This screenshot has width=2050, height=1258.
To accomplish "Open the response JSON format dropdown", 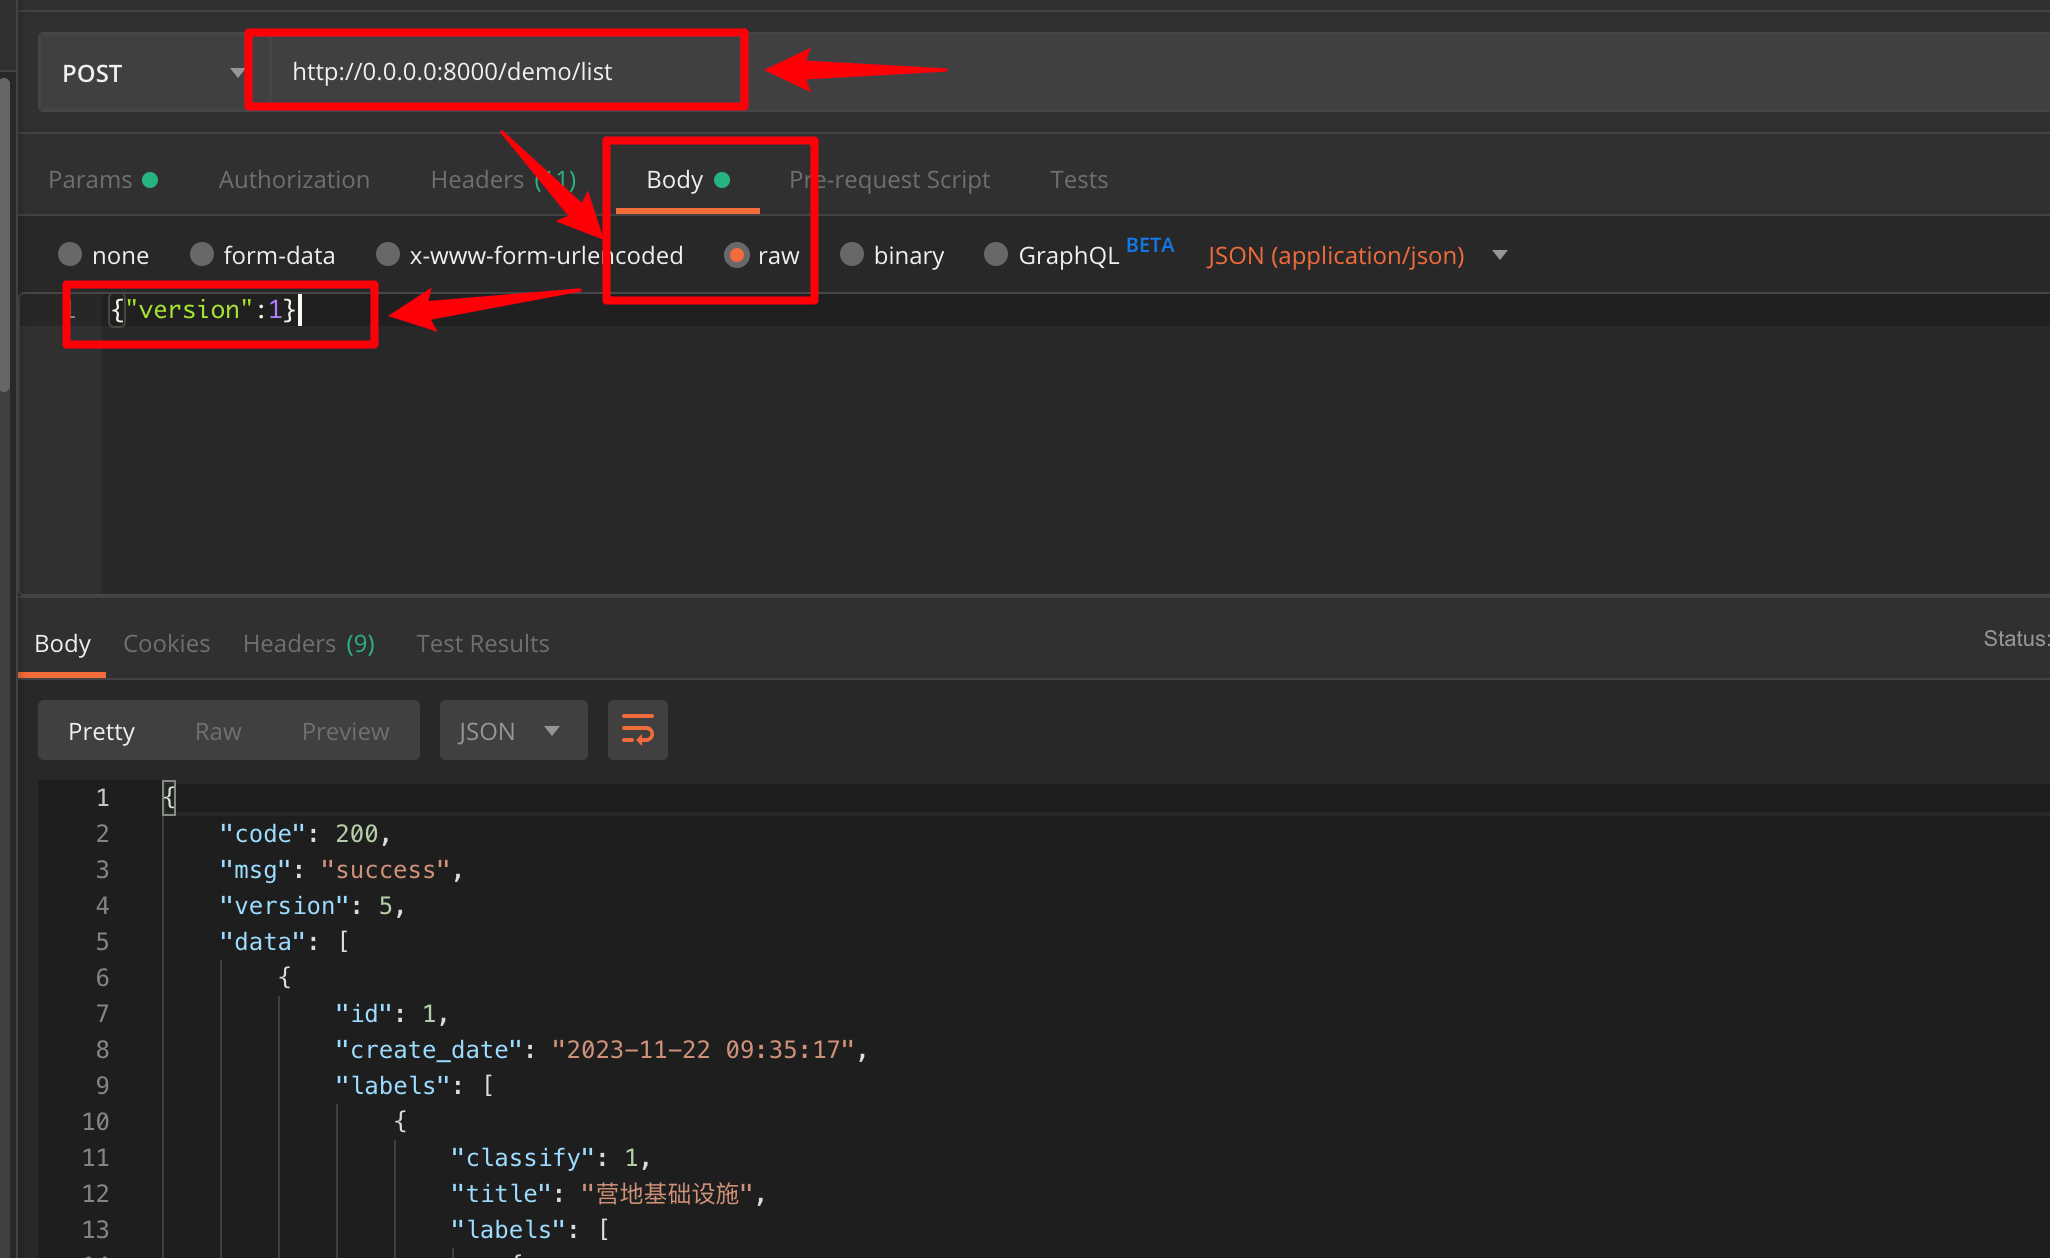I will tap(512, 731).
